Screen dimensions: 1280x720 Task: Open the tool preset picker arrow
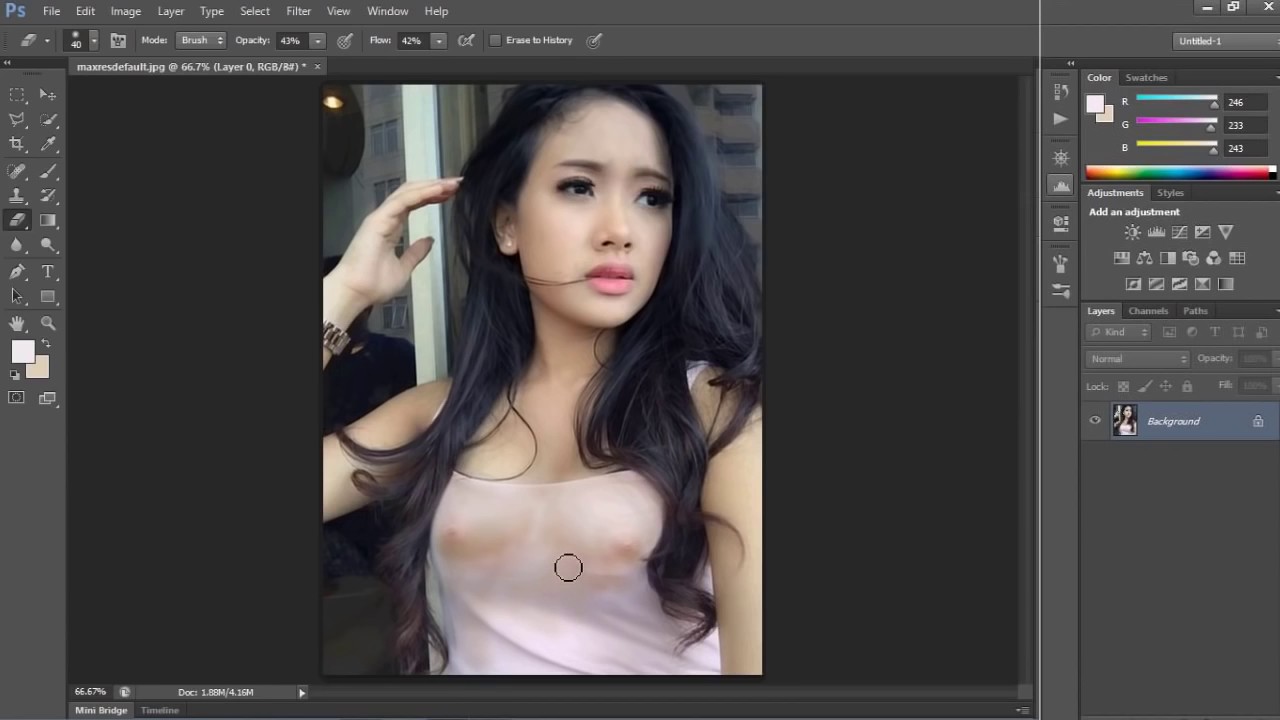click(x=46, y=41)
